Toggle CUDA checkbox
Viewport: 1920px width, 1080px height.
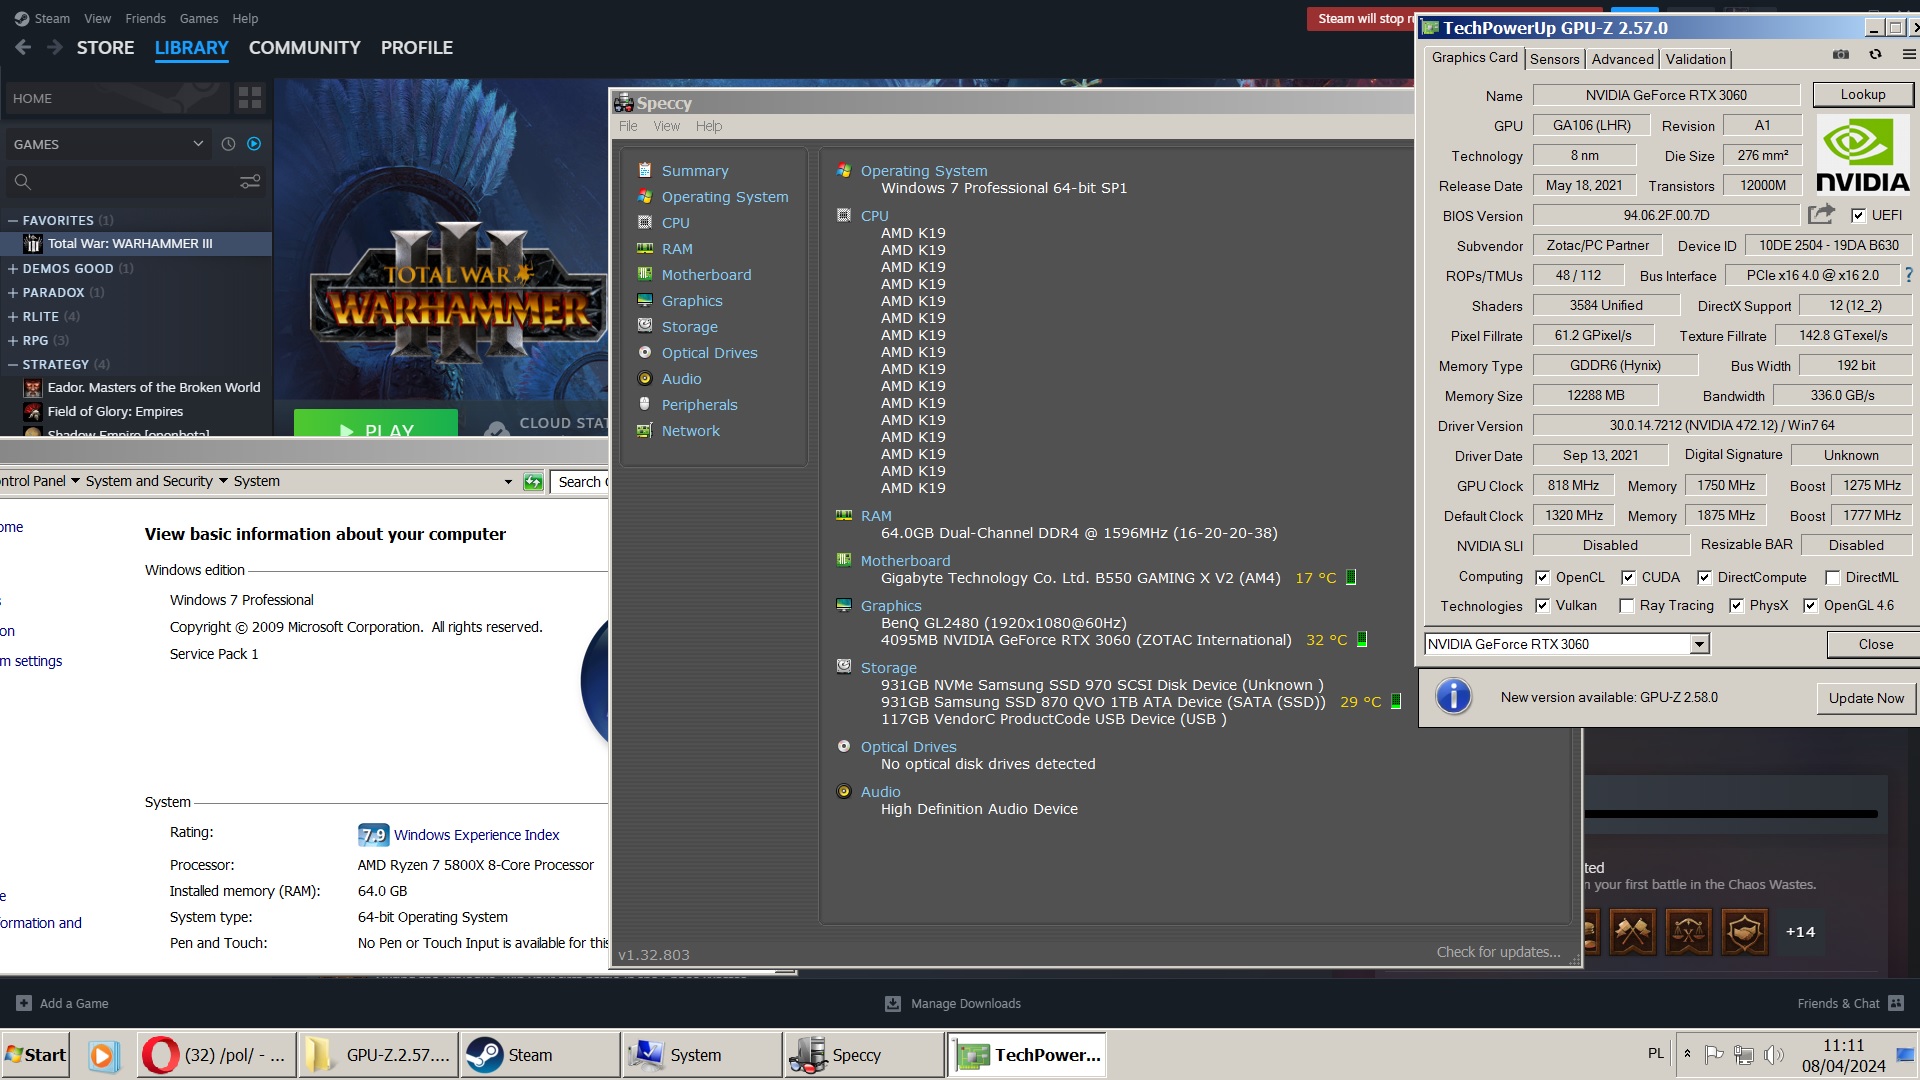coord(1628,577)
